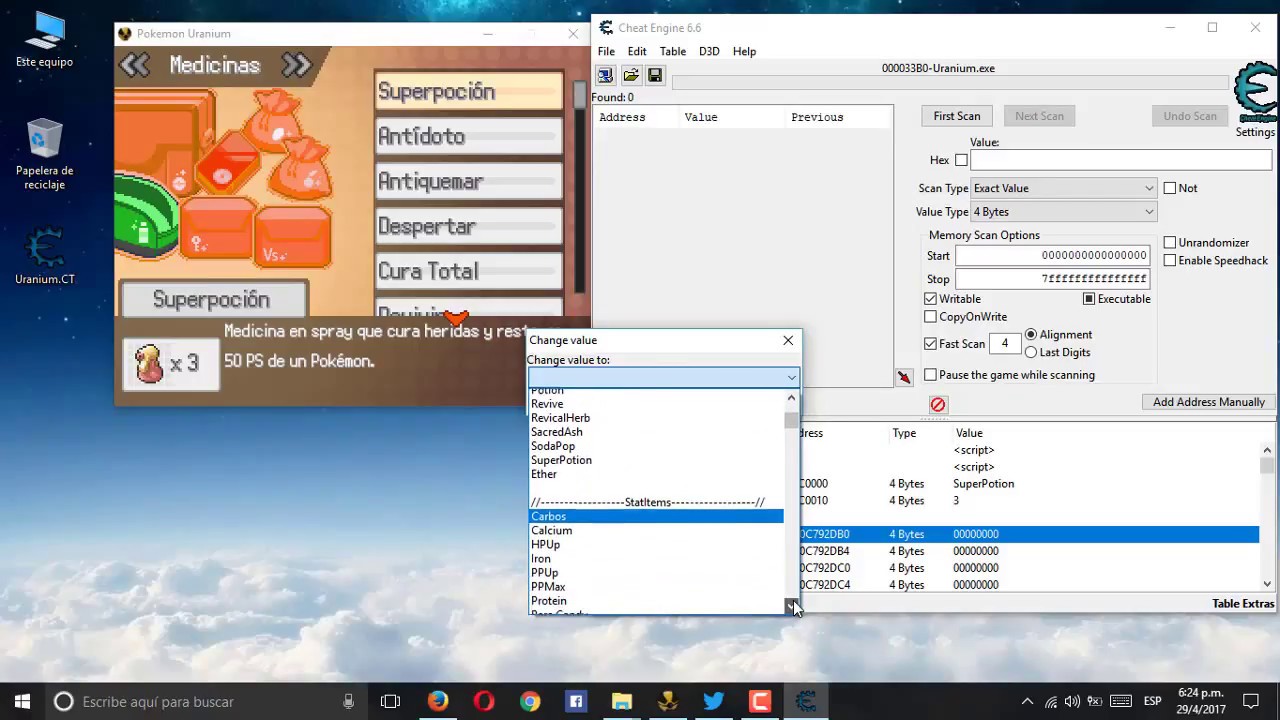
Task: Toggle the Fast Scan checkbox
Action: pos(931,344)
